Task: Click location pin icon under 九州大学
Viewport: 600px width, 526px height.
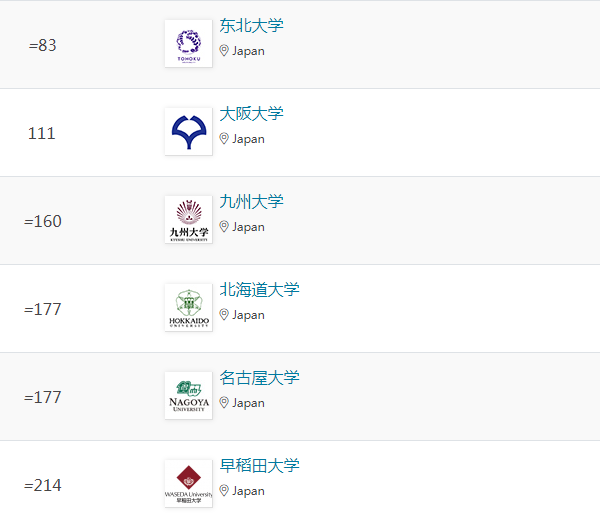Action: pyautogui.click(x=225, y=227)
